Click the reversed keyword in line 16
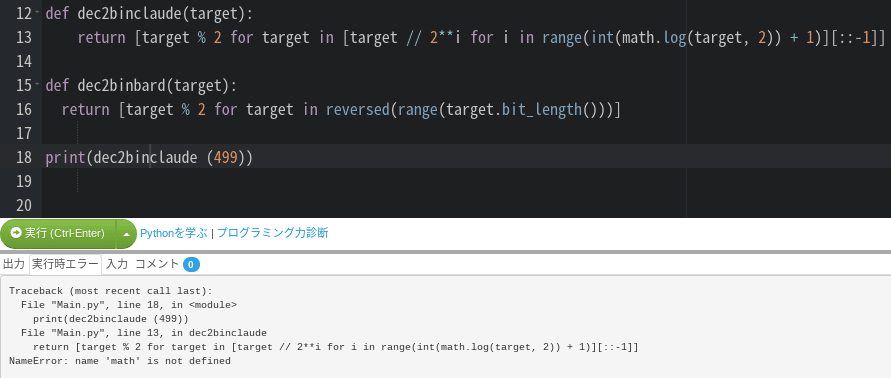Image resolution: width=891 pixels, height=378 pixels. [x=358, y=109]
